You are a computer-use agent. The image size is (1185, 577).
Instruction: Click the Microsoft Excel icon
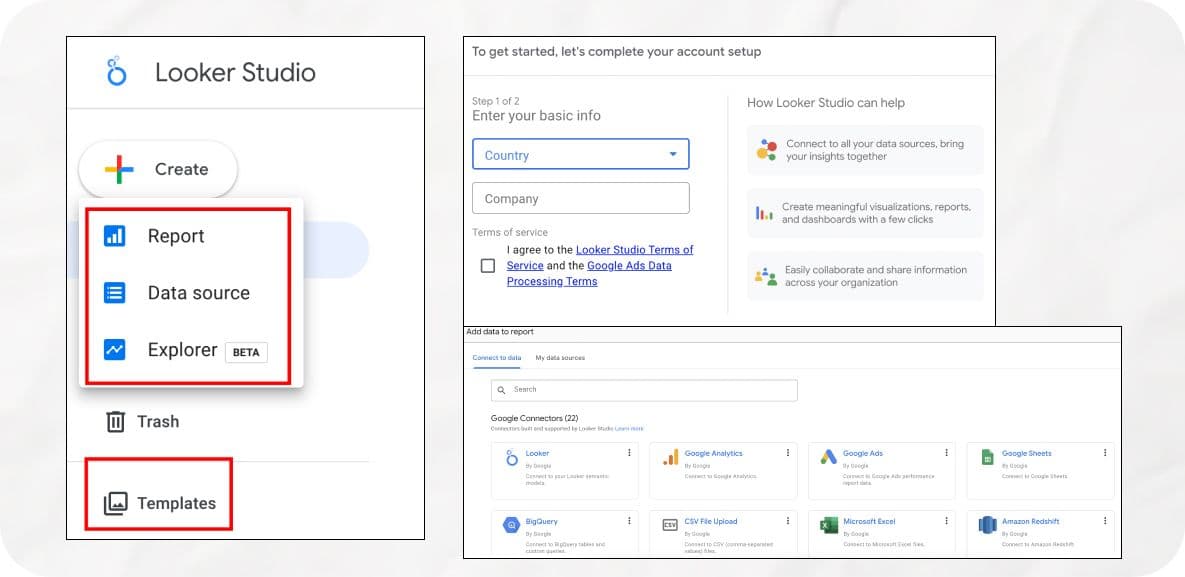828,525
